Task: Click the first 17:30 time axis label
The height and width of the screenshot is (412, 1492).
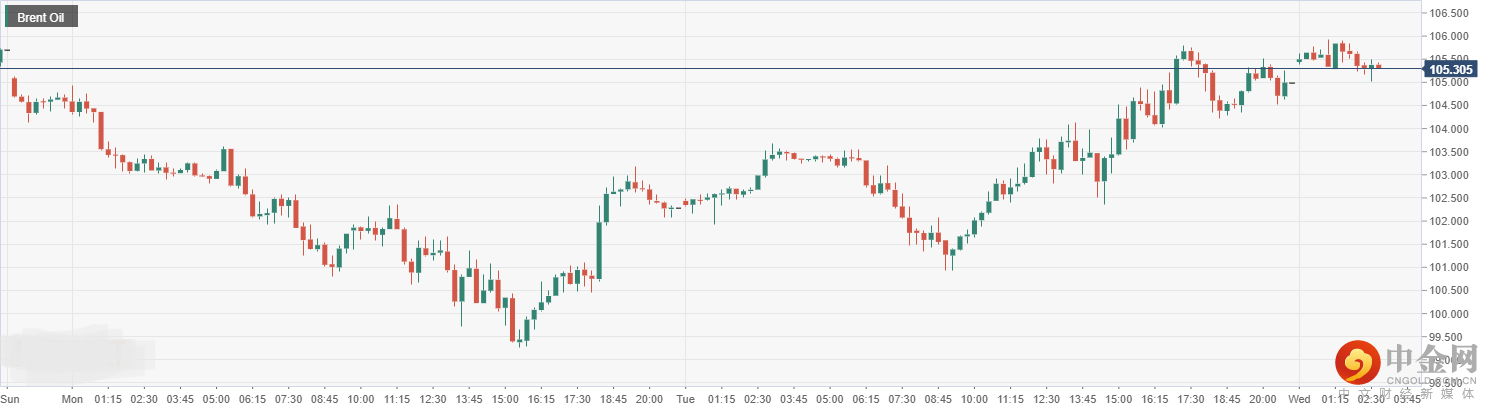Action: point(576,399)
